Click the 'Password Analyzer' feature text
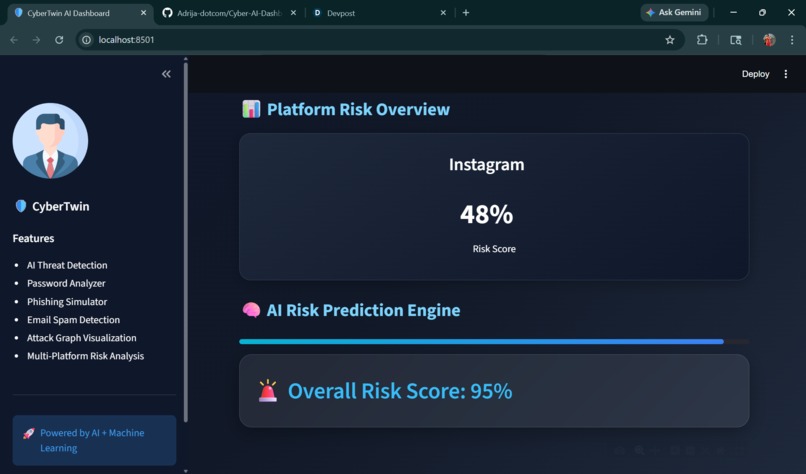 coord(66,283)
